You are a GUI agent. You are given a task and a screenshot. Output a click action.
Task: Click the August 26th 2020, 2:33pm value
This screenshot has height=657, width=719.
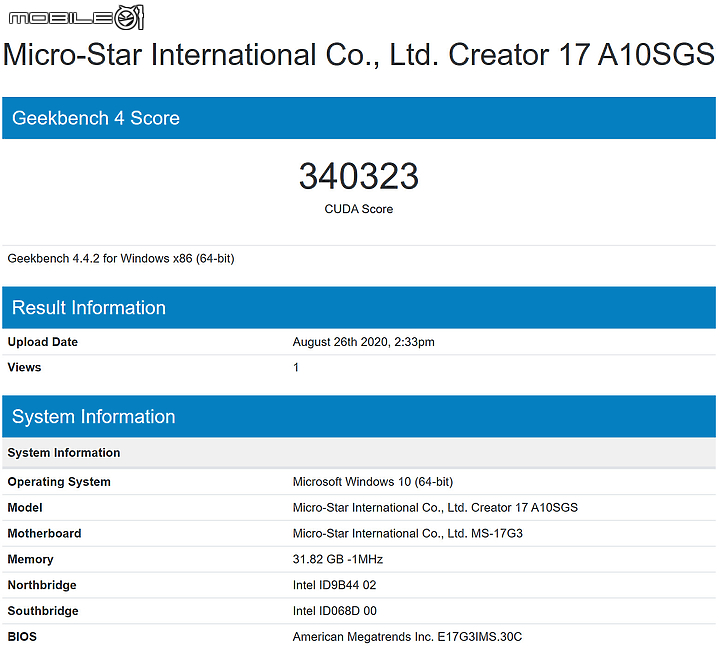[x=364, y=342]
